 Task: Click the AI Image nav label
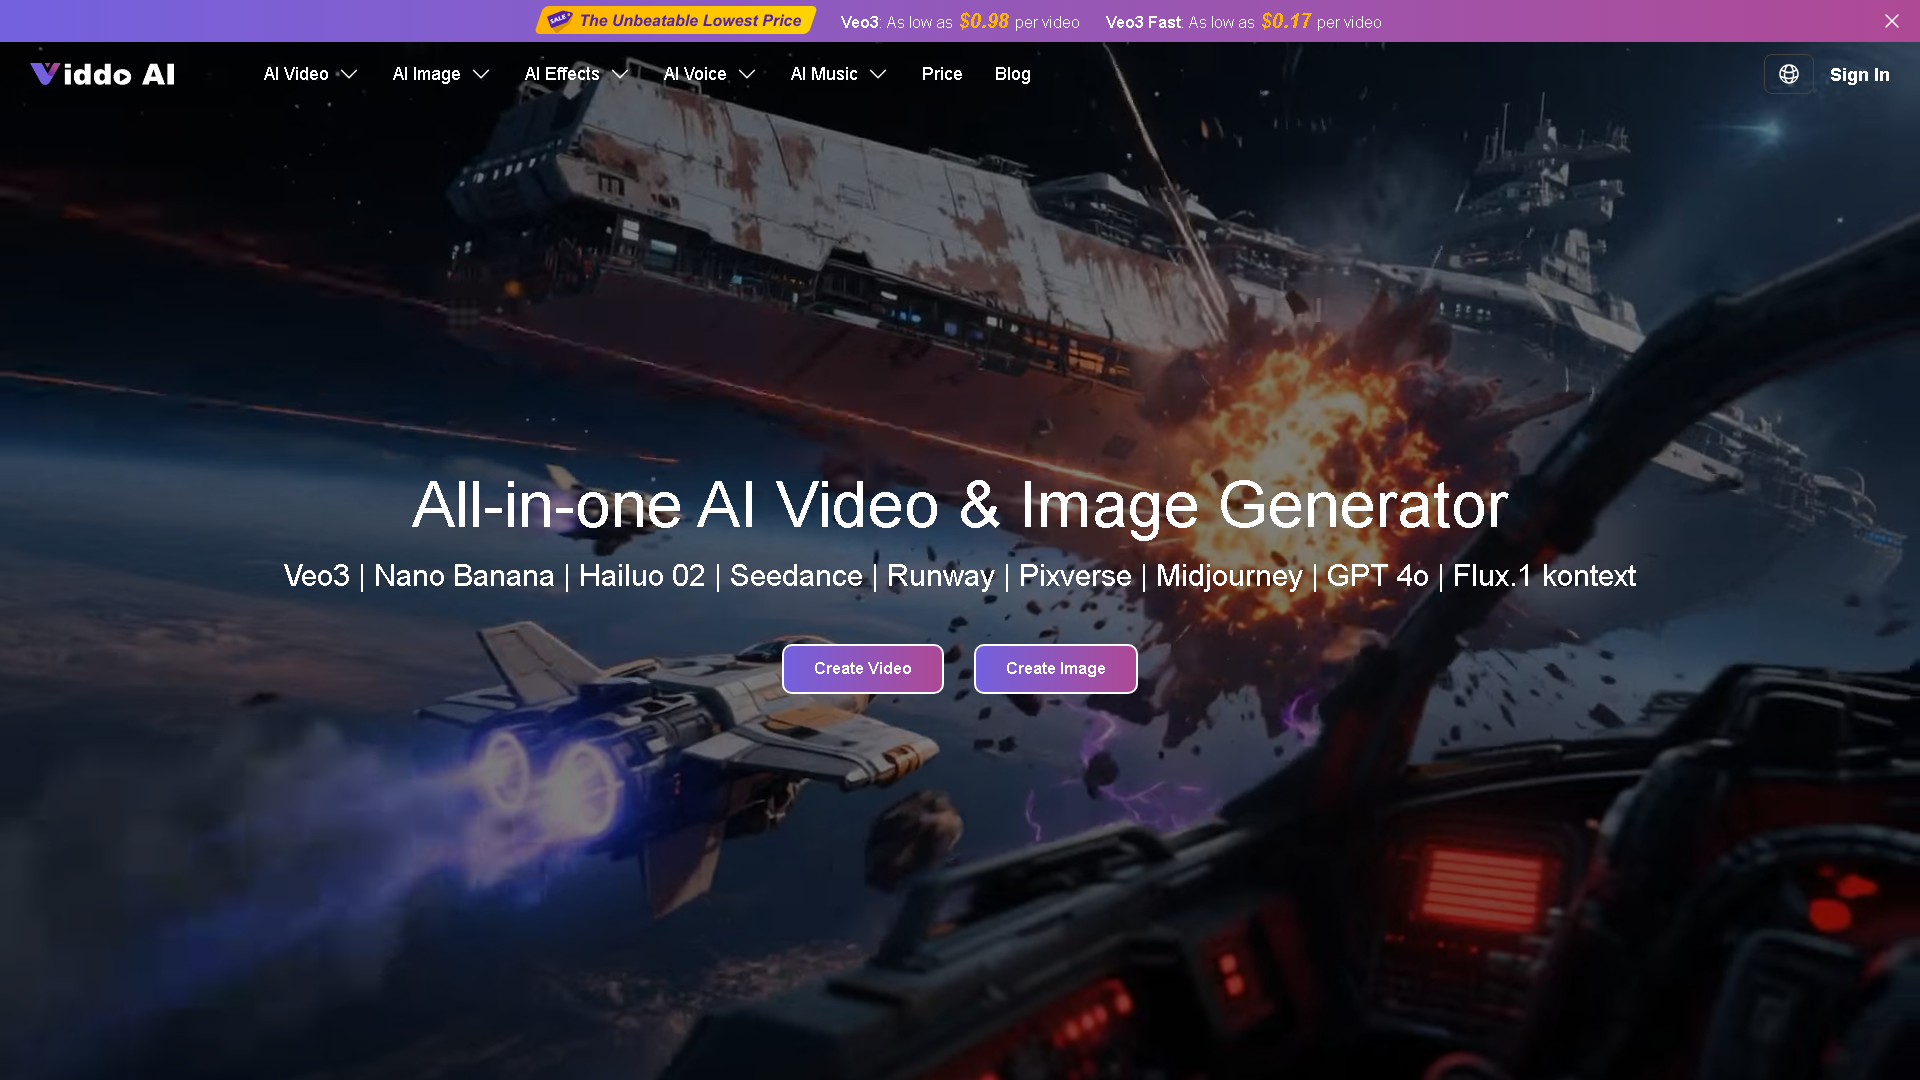426,74
